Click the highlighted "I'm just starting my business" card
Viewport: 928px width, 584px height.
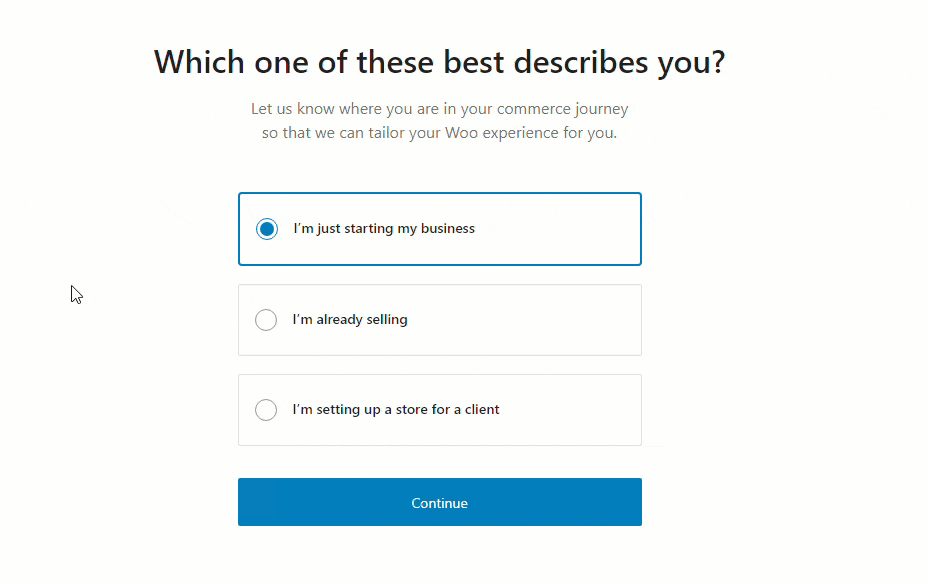pyautogui.click(x=439, y=229)
